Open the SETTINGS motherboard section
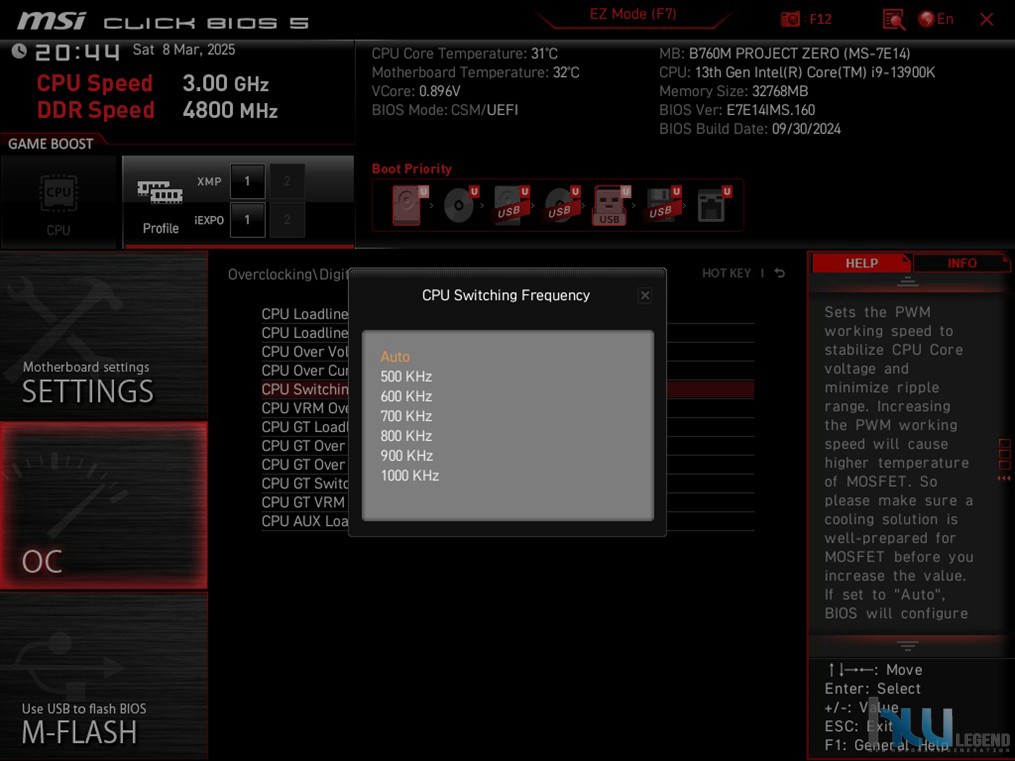 (x=104, y=335)
